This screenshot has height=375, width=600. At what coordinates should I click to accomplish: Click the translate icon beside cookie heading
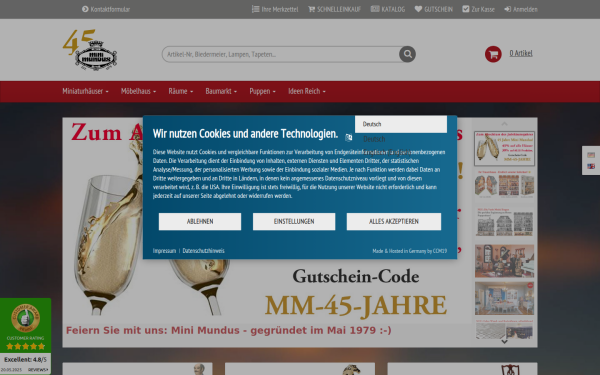click(x=348, y=138)
